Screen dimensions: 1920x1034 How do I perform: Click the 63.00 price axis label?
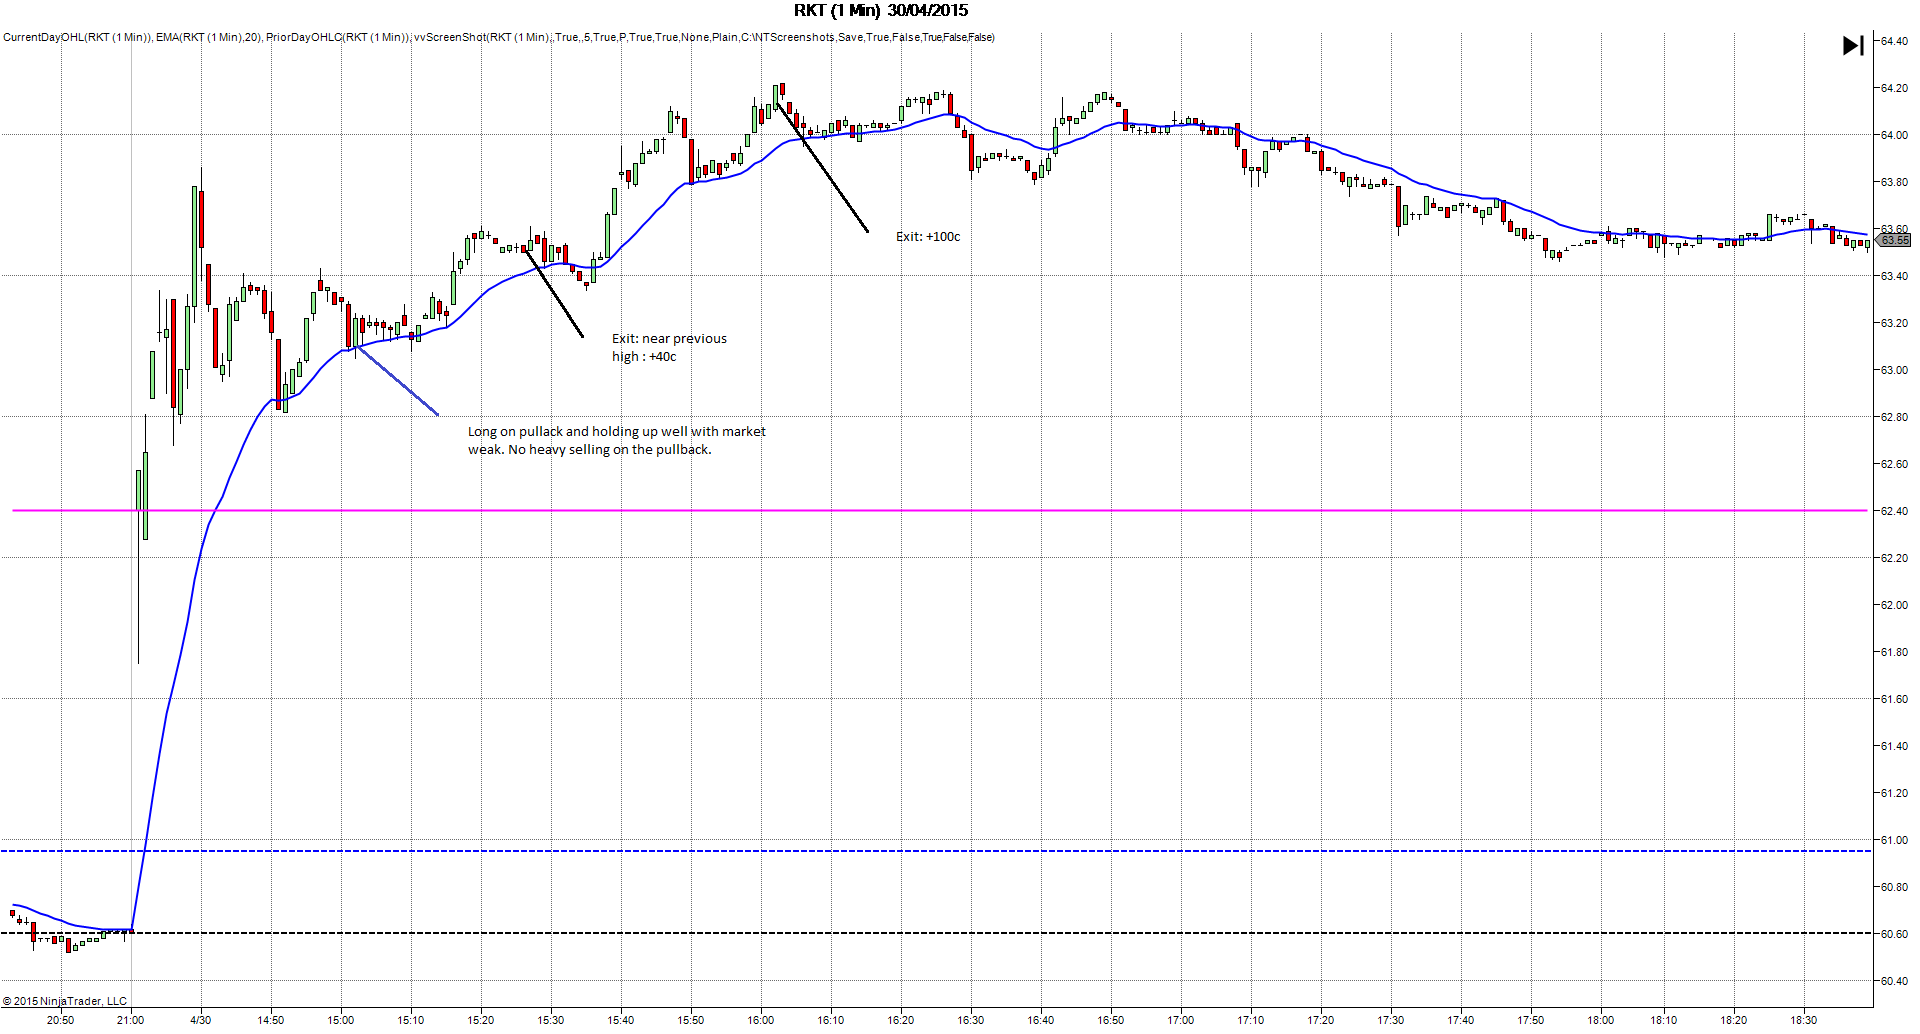(1894, 370)
